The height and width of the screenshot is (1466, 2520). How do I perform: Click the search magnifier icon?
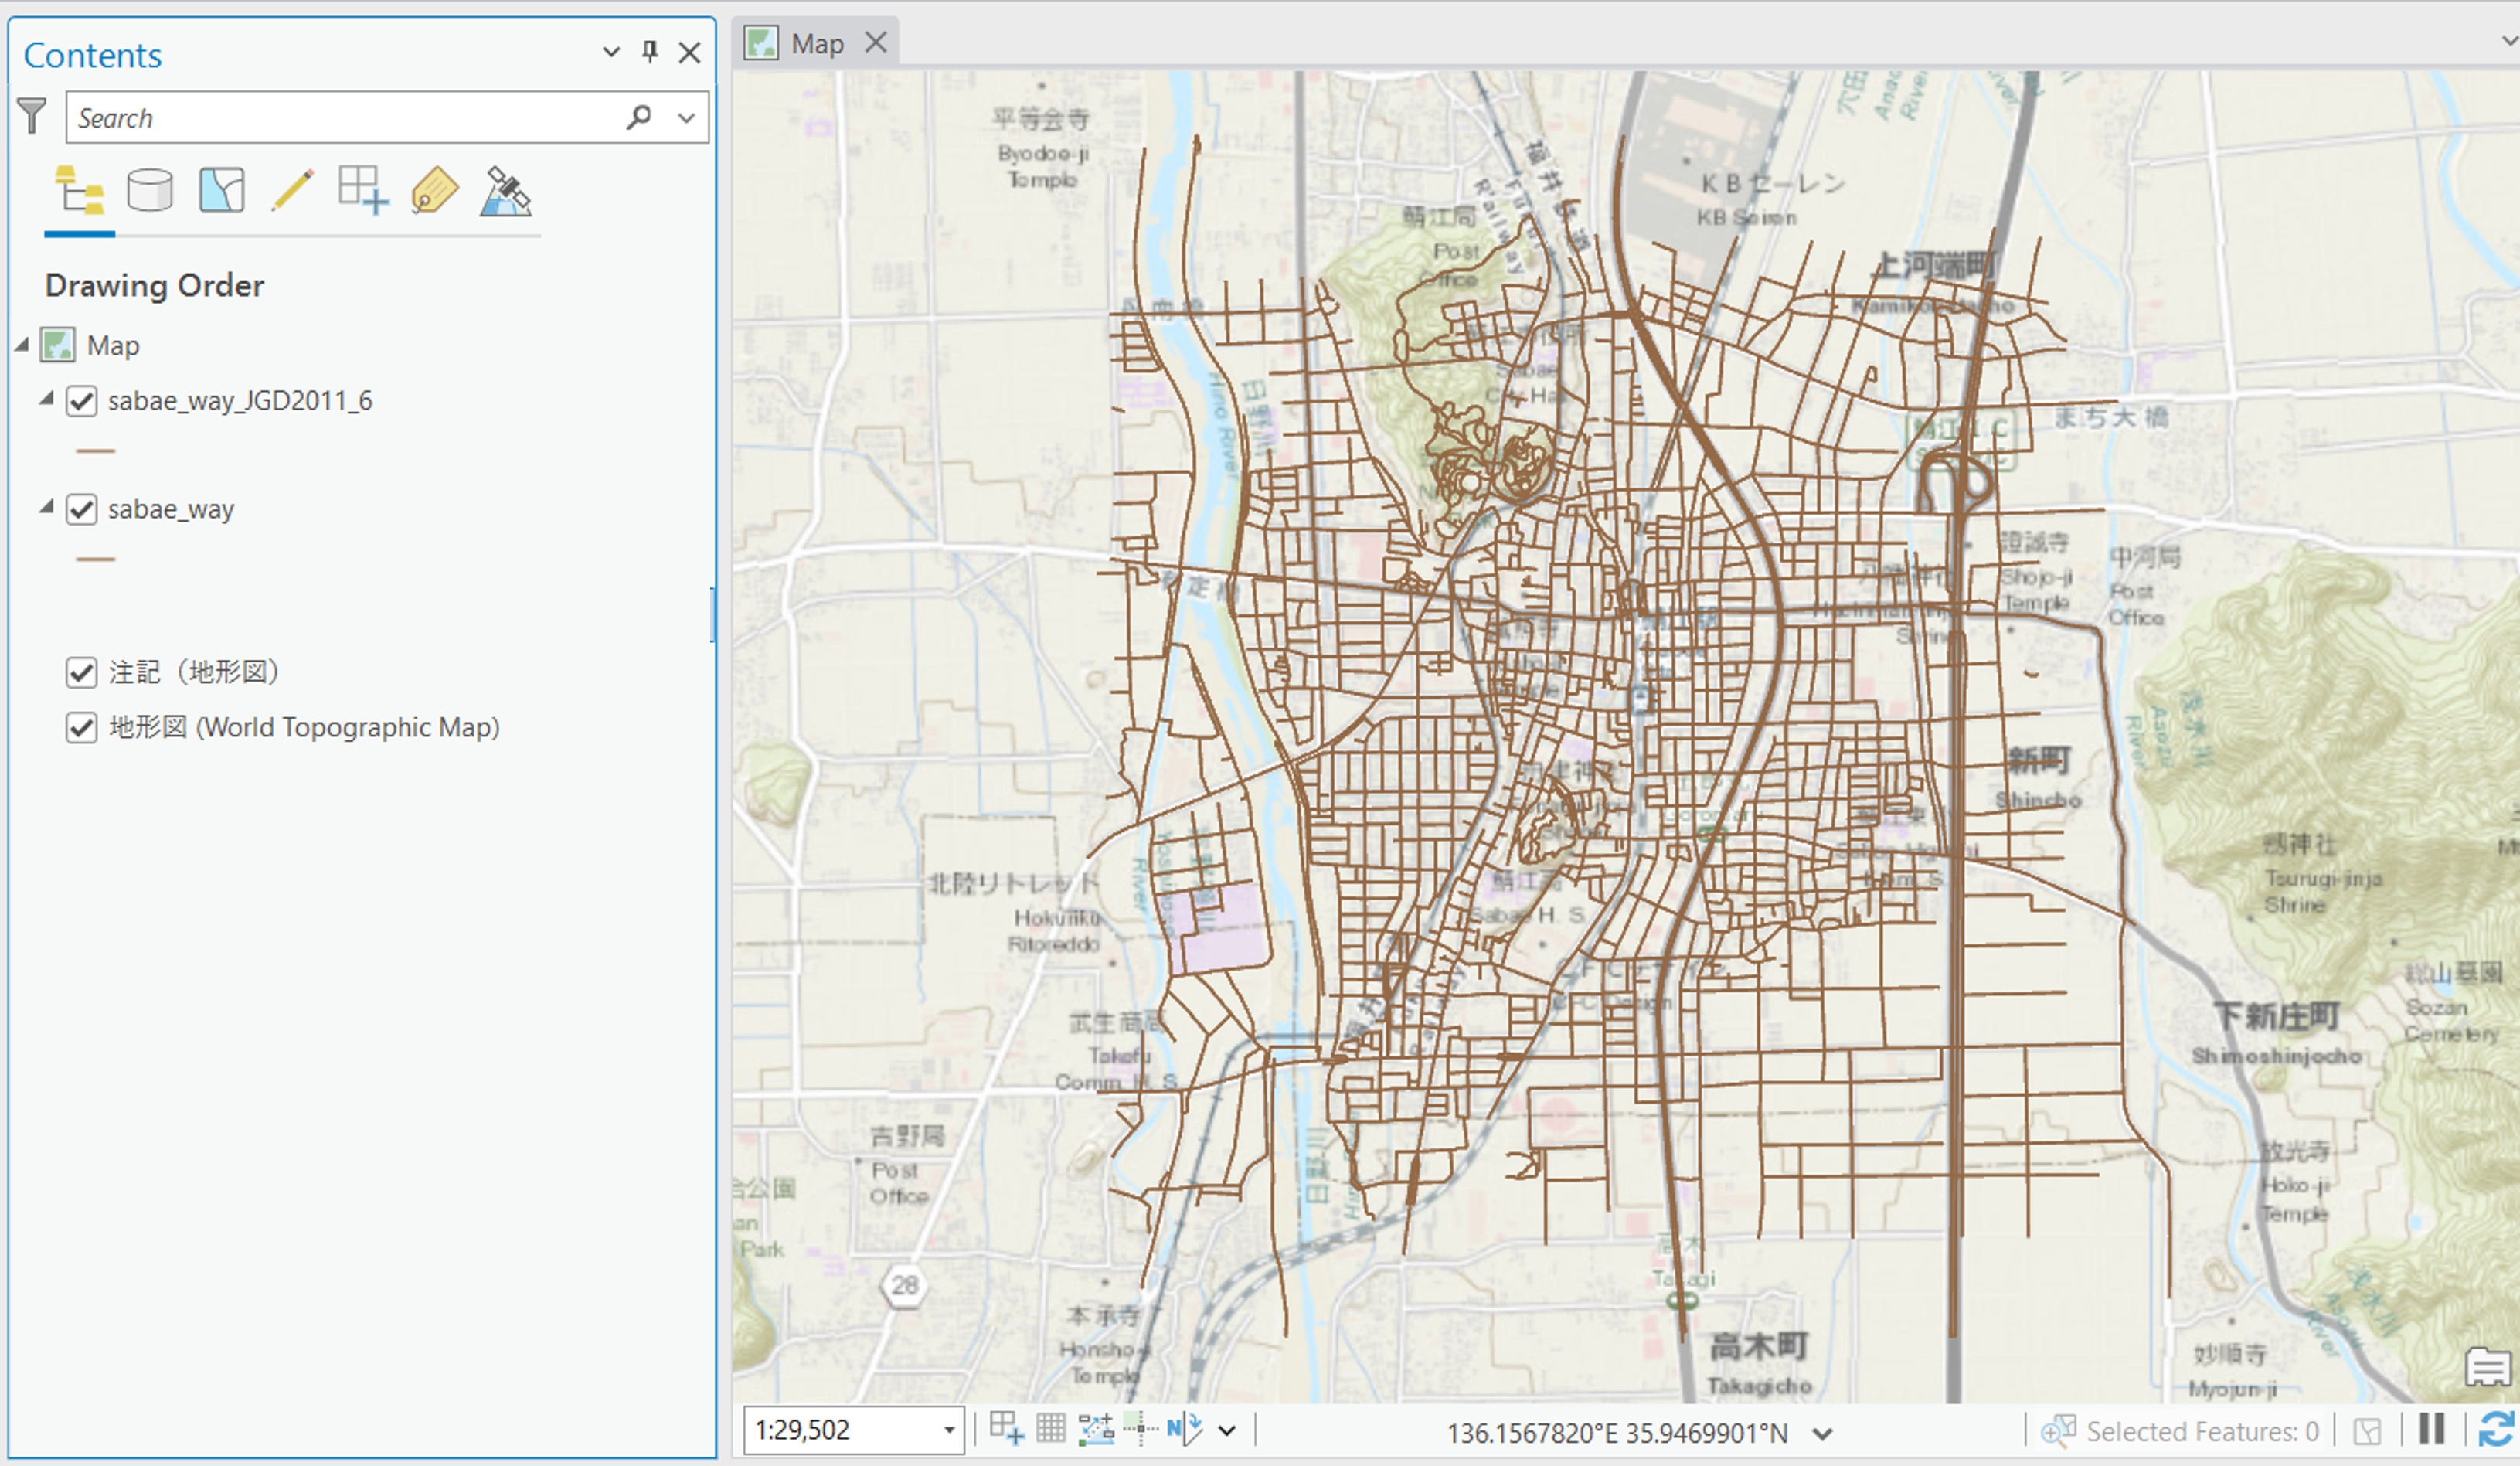638,117
